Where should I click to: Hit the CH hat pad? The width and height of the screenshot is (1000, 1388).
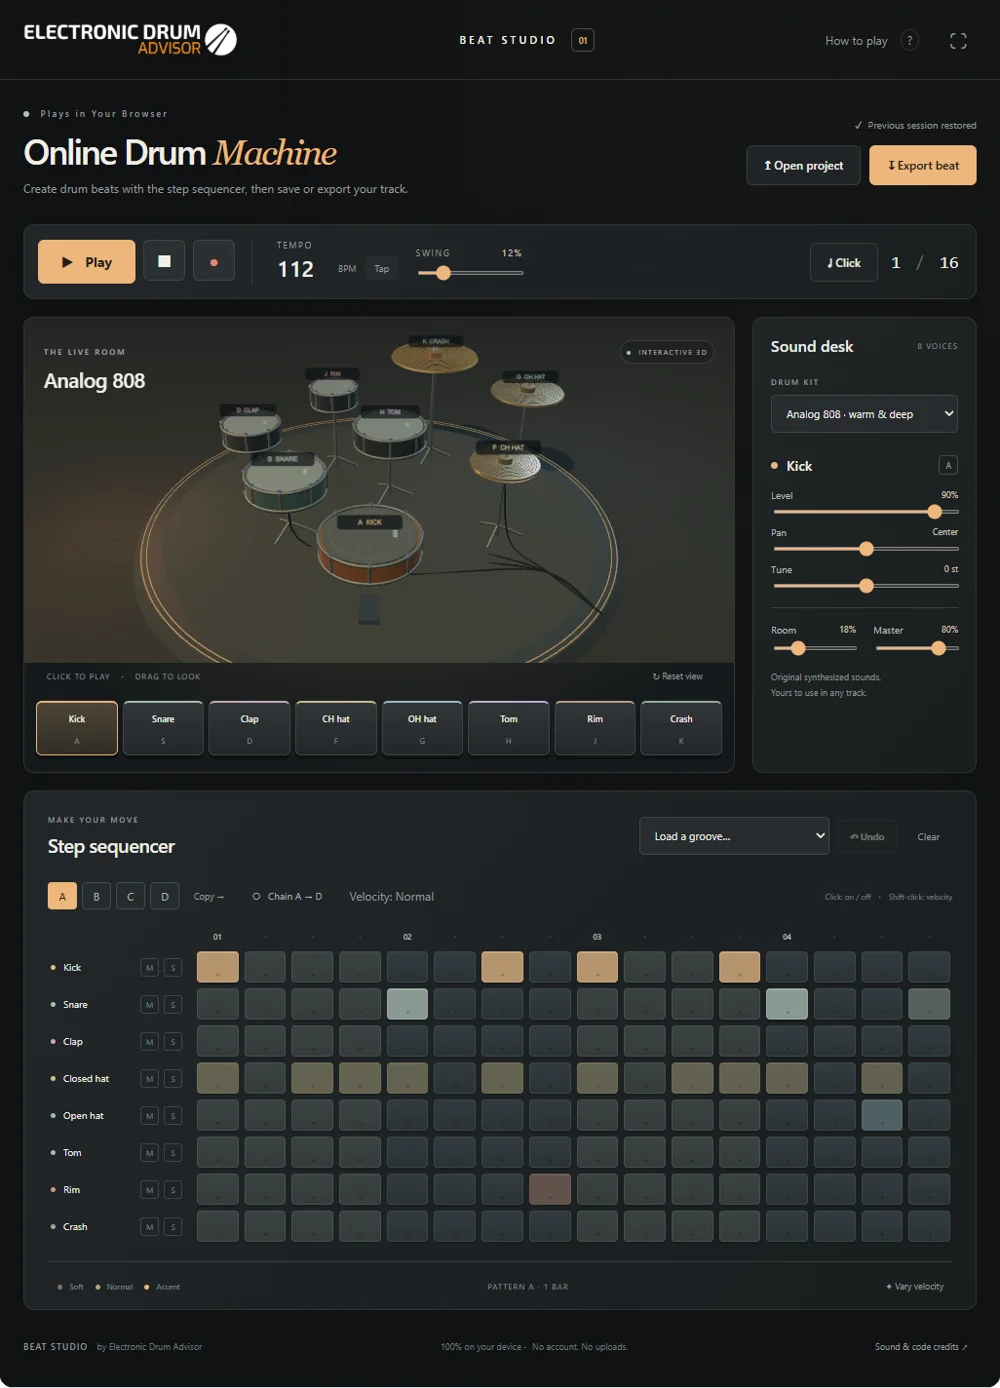point(336,728)
